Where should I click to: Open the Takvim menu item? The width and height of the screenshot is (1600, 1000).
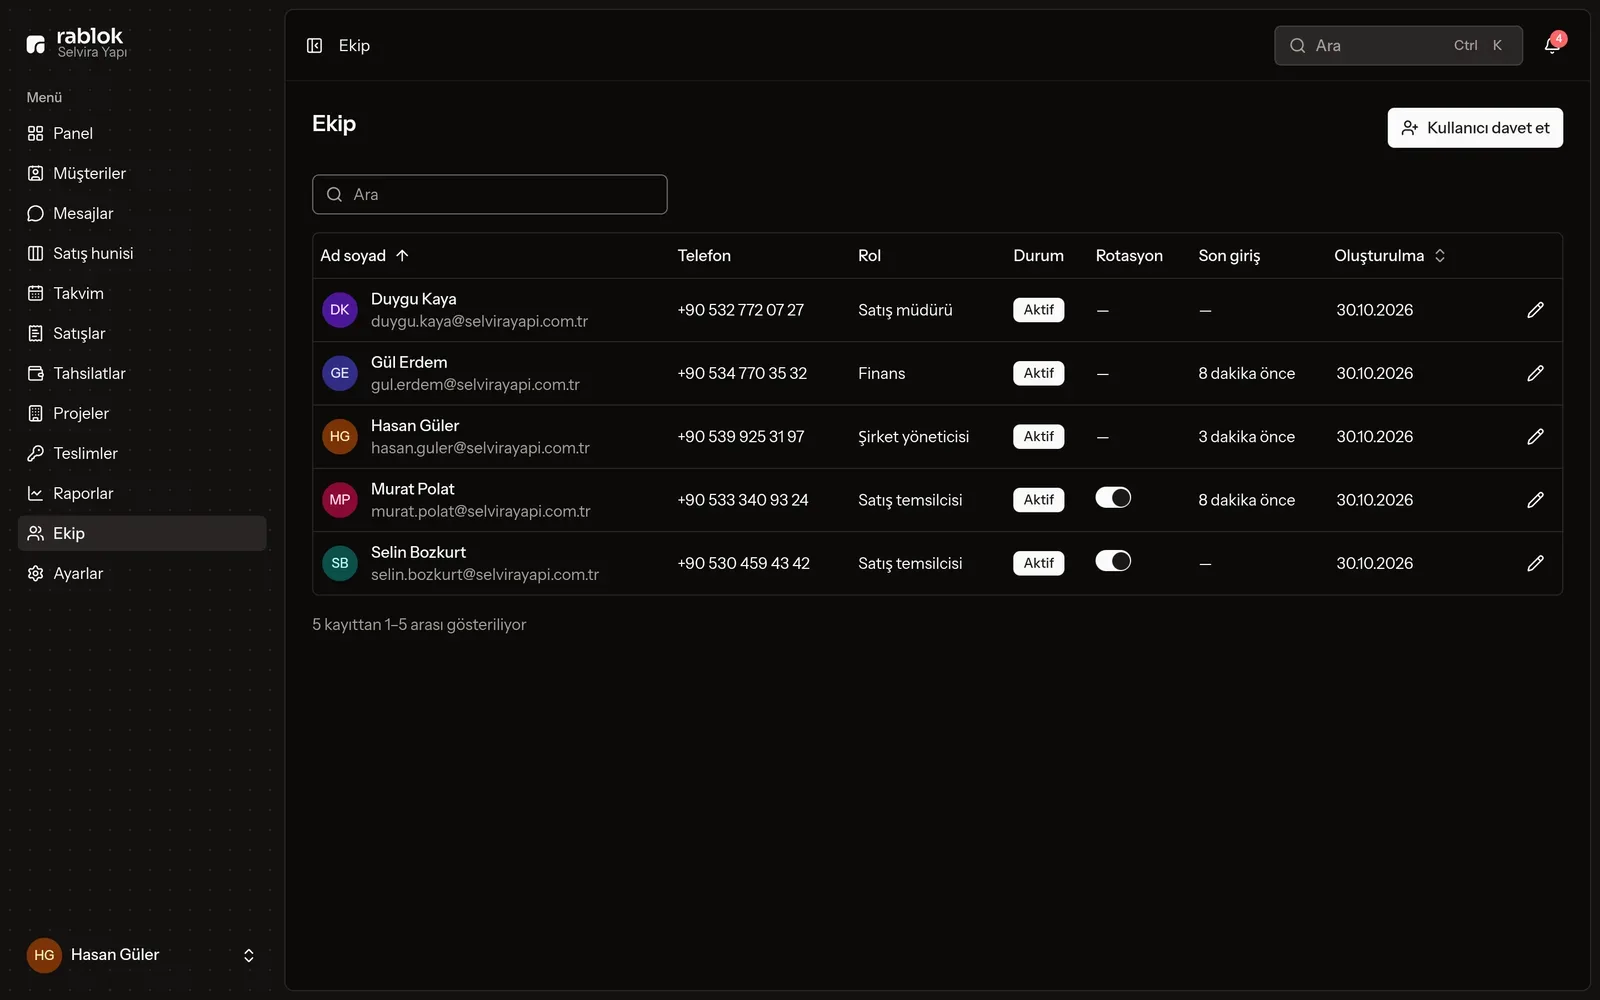coord(142,293)
